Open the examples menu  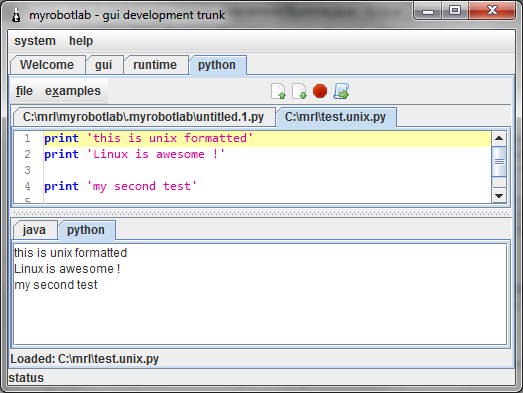pyautogui.click(x=73, y=91)
